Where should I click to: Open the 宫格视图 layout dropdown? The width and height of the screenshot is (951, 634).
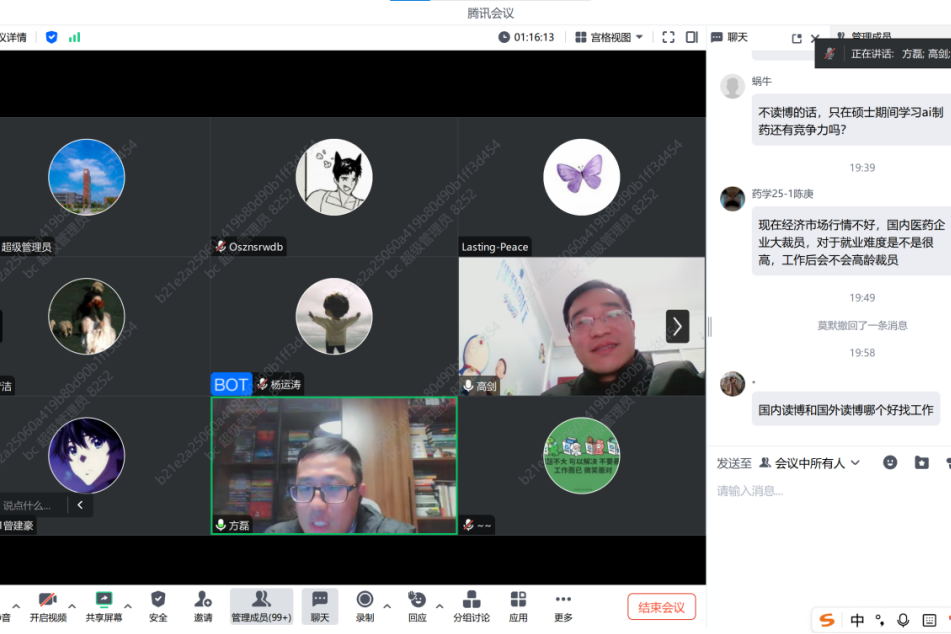tap(610, 37)
